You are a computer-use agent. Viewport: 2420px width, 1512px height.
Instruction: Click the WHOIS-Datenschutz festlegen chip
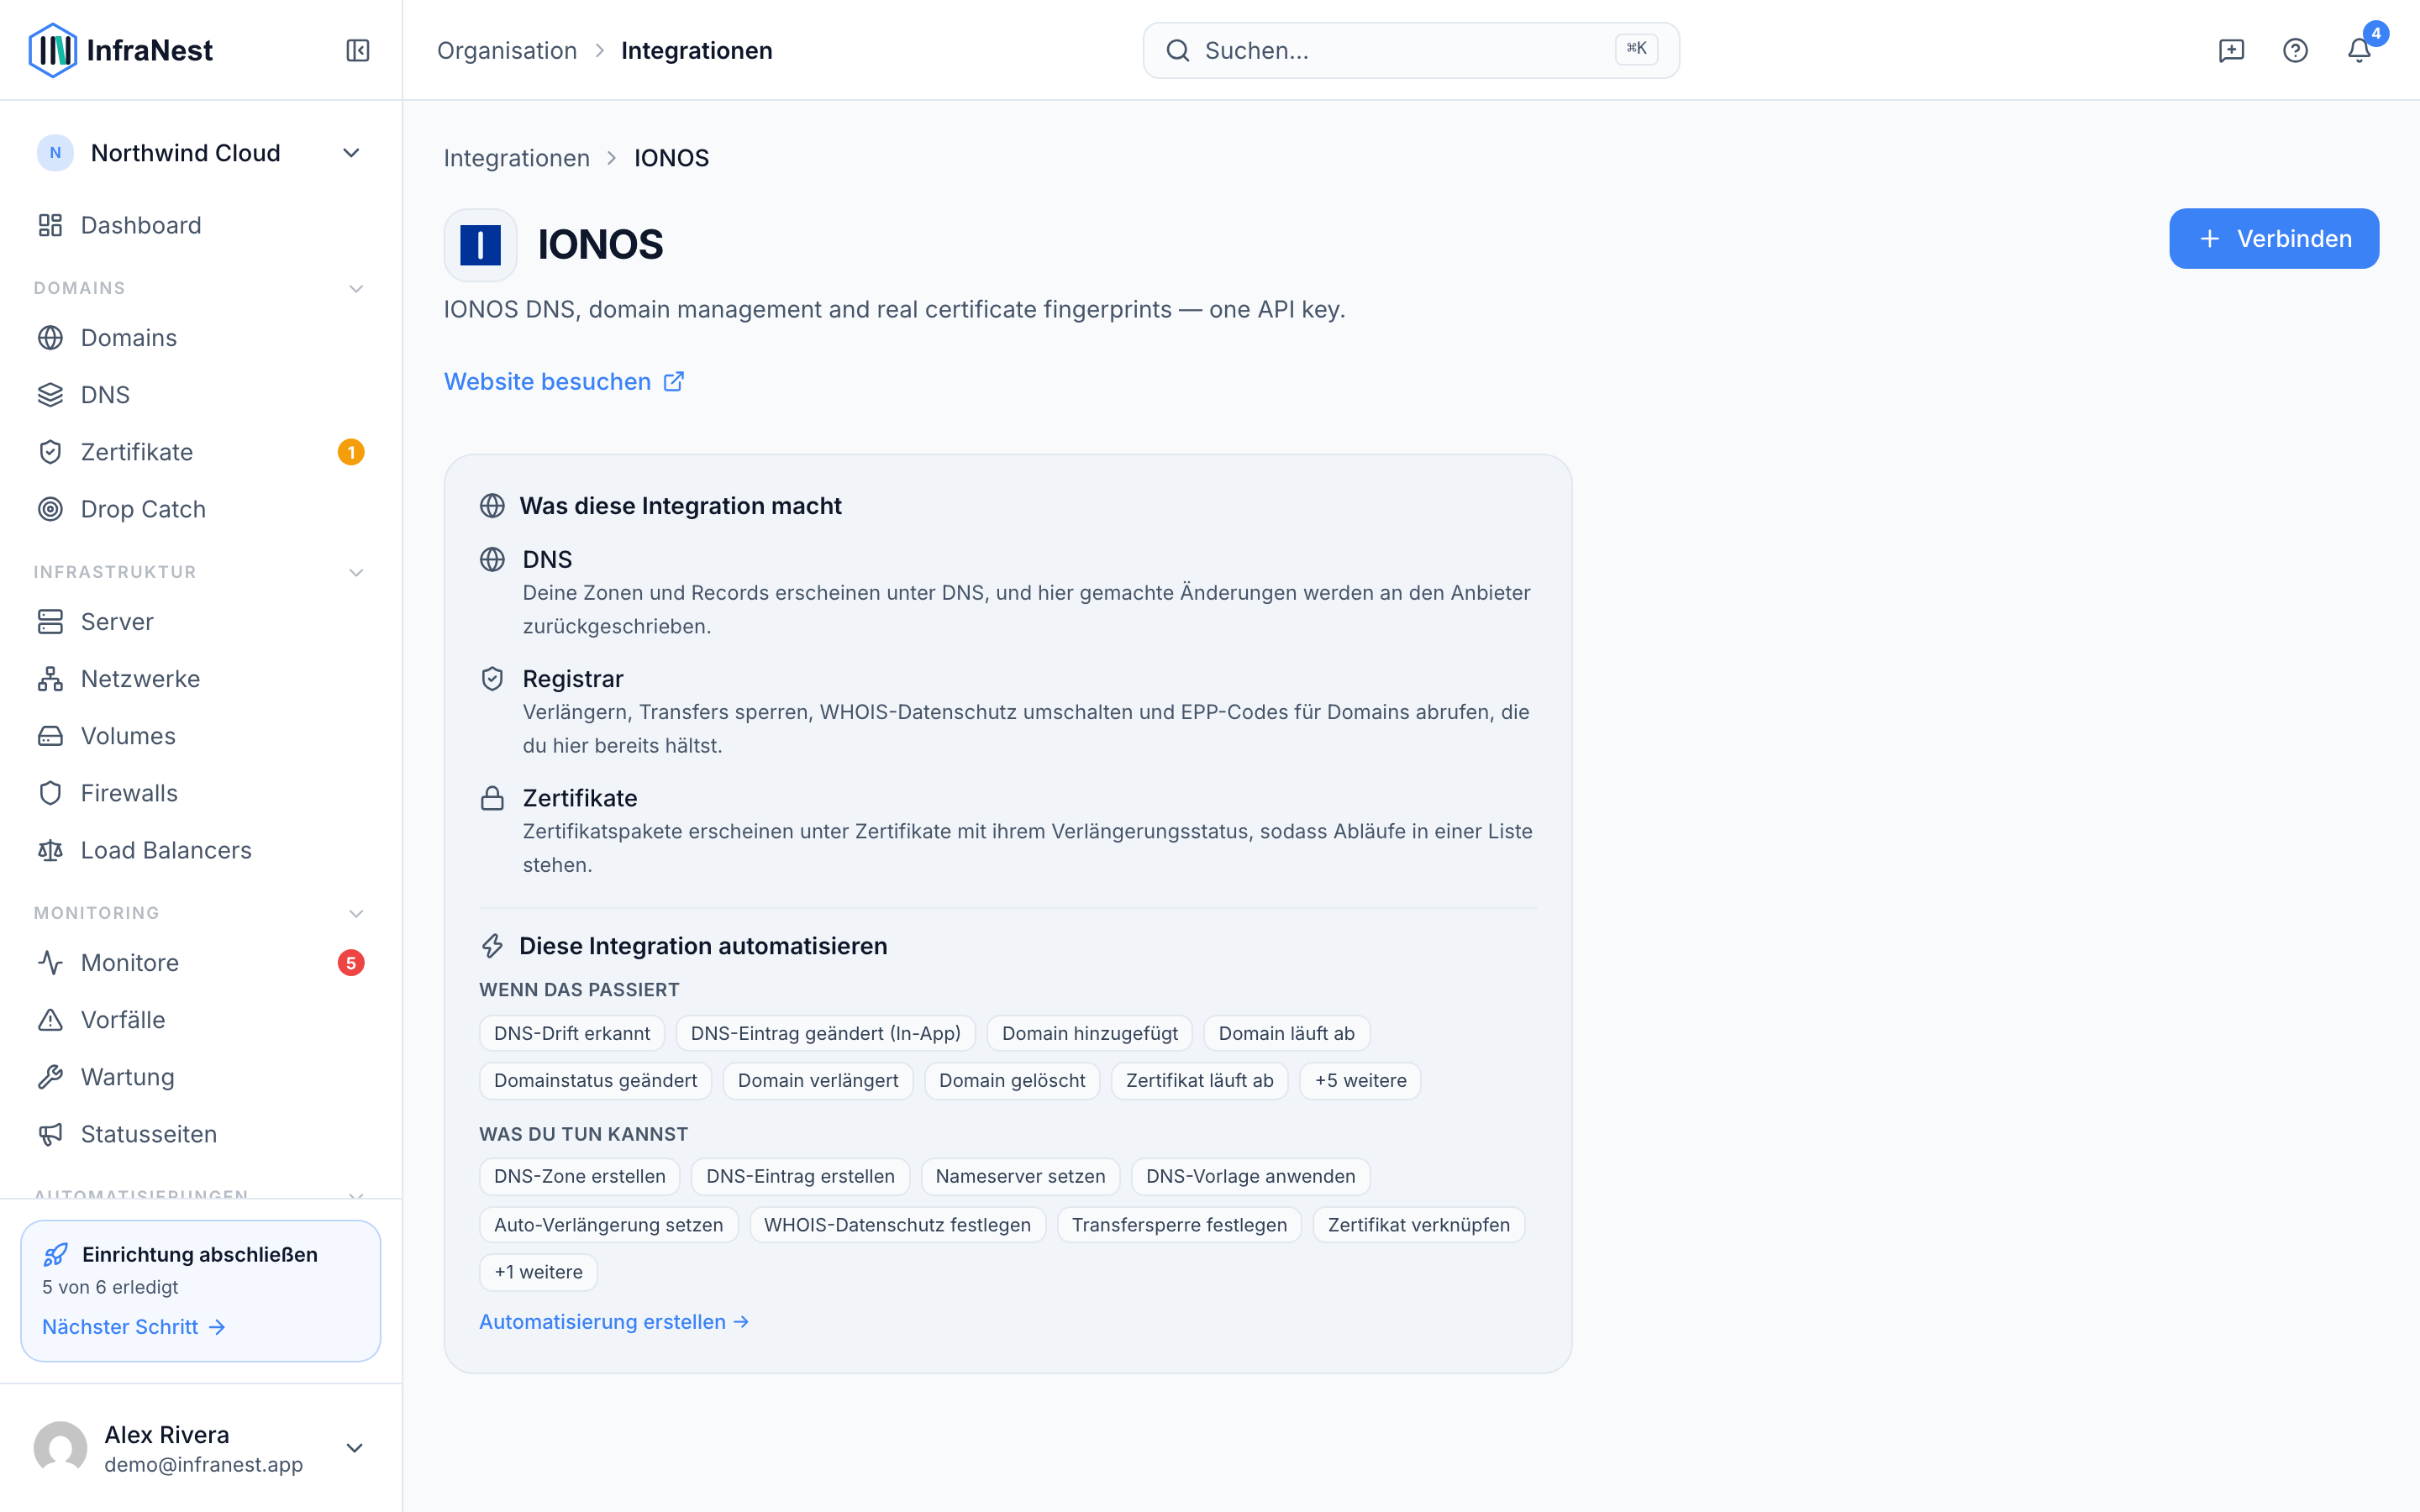click(897, 1225)
